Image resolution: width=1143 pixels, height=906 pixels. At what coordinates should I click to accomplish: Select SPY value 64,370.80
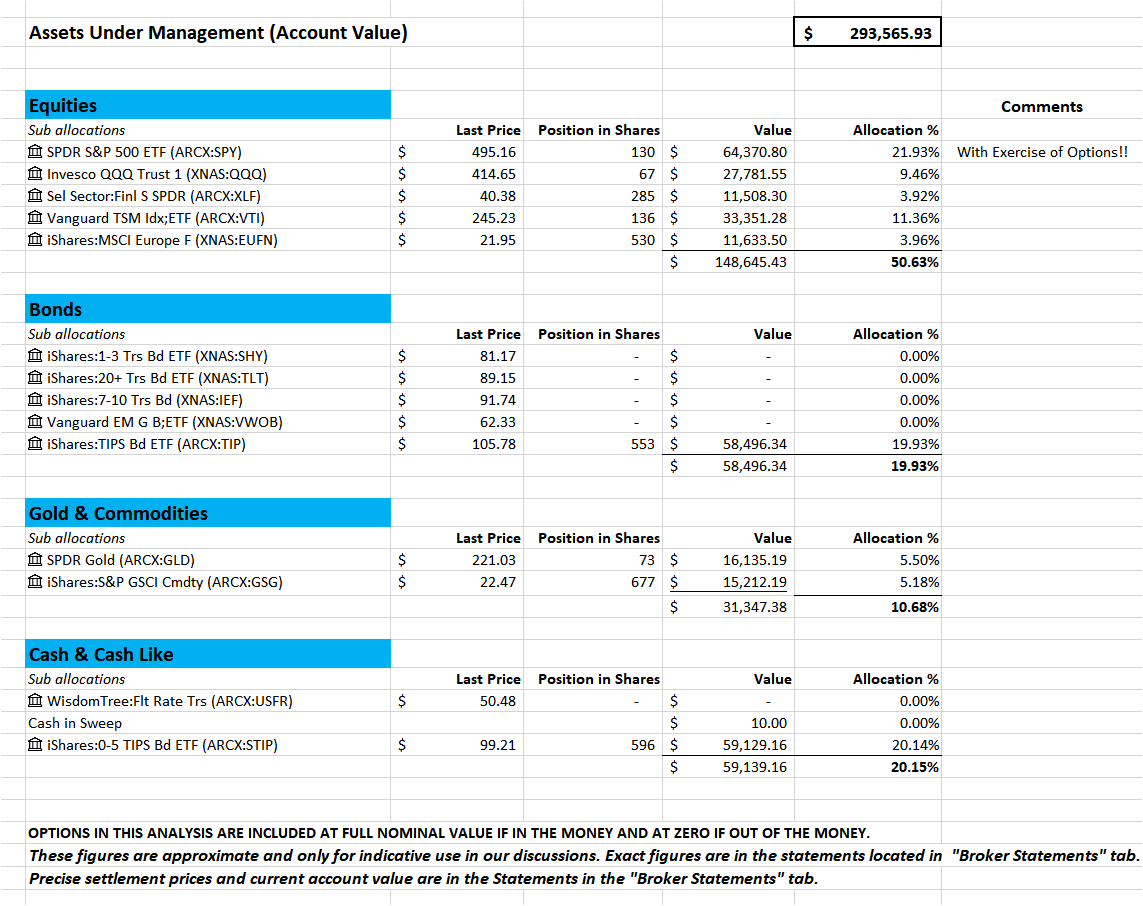tap(754, 152)
